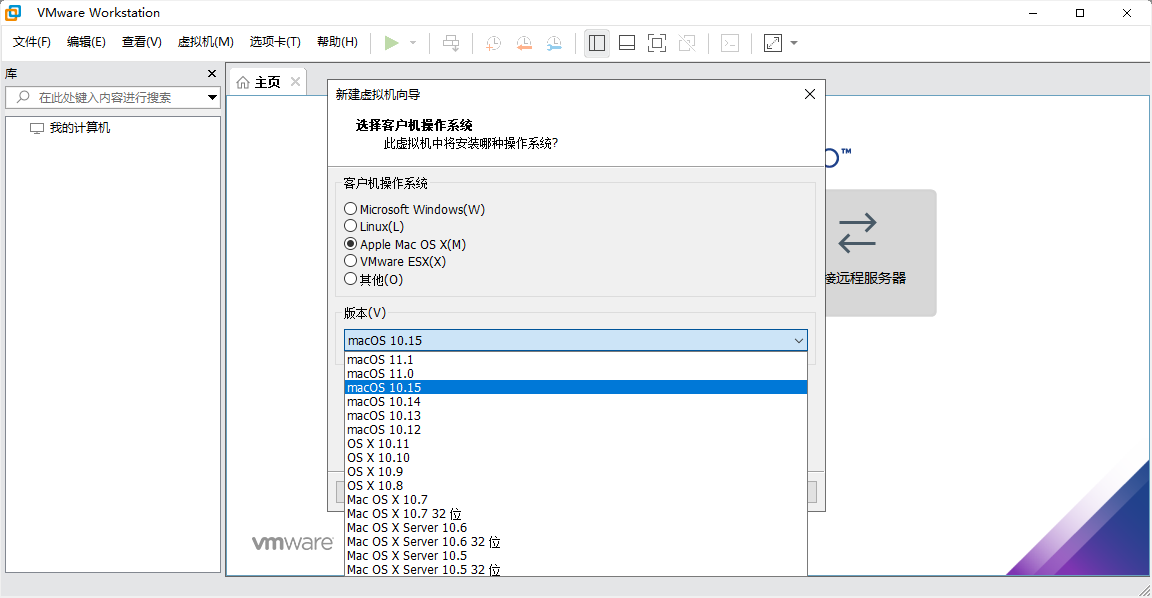
Task: Choose Mac OS X Server 10.5 32 位
Action: pyautogui.click(x=576, y=569)
